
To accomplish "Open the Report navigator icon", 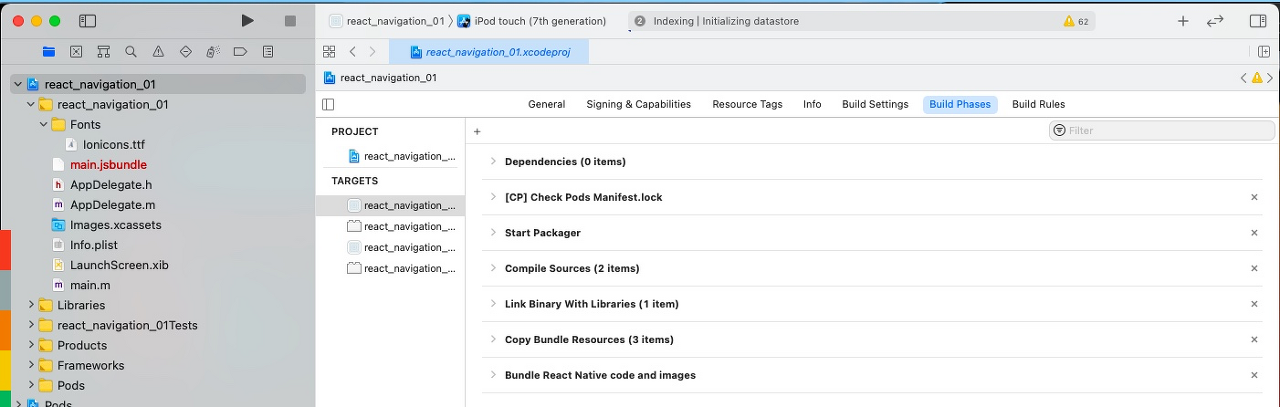I will [x=267, y=51].
